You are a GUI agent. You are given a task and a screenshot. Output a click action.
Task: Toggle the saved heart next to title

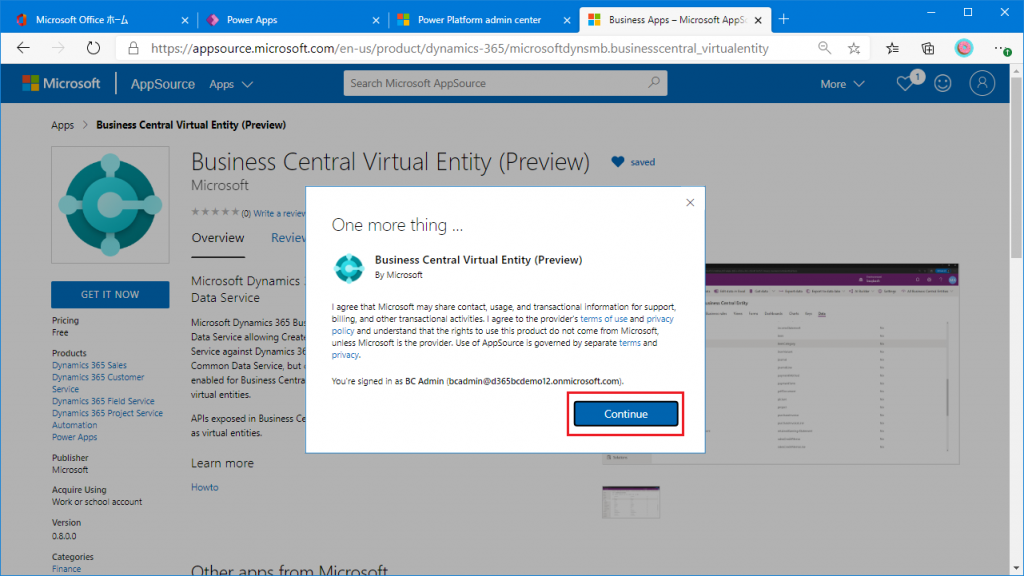coord(618,162)
